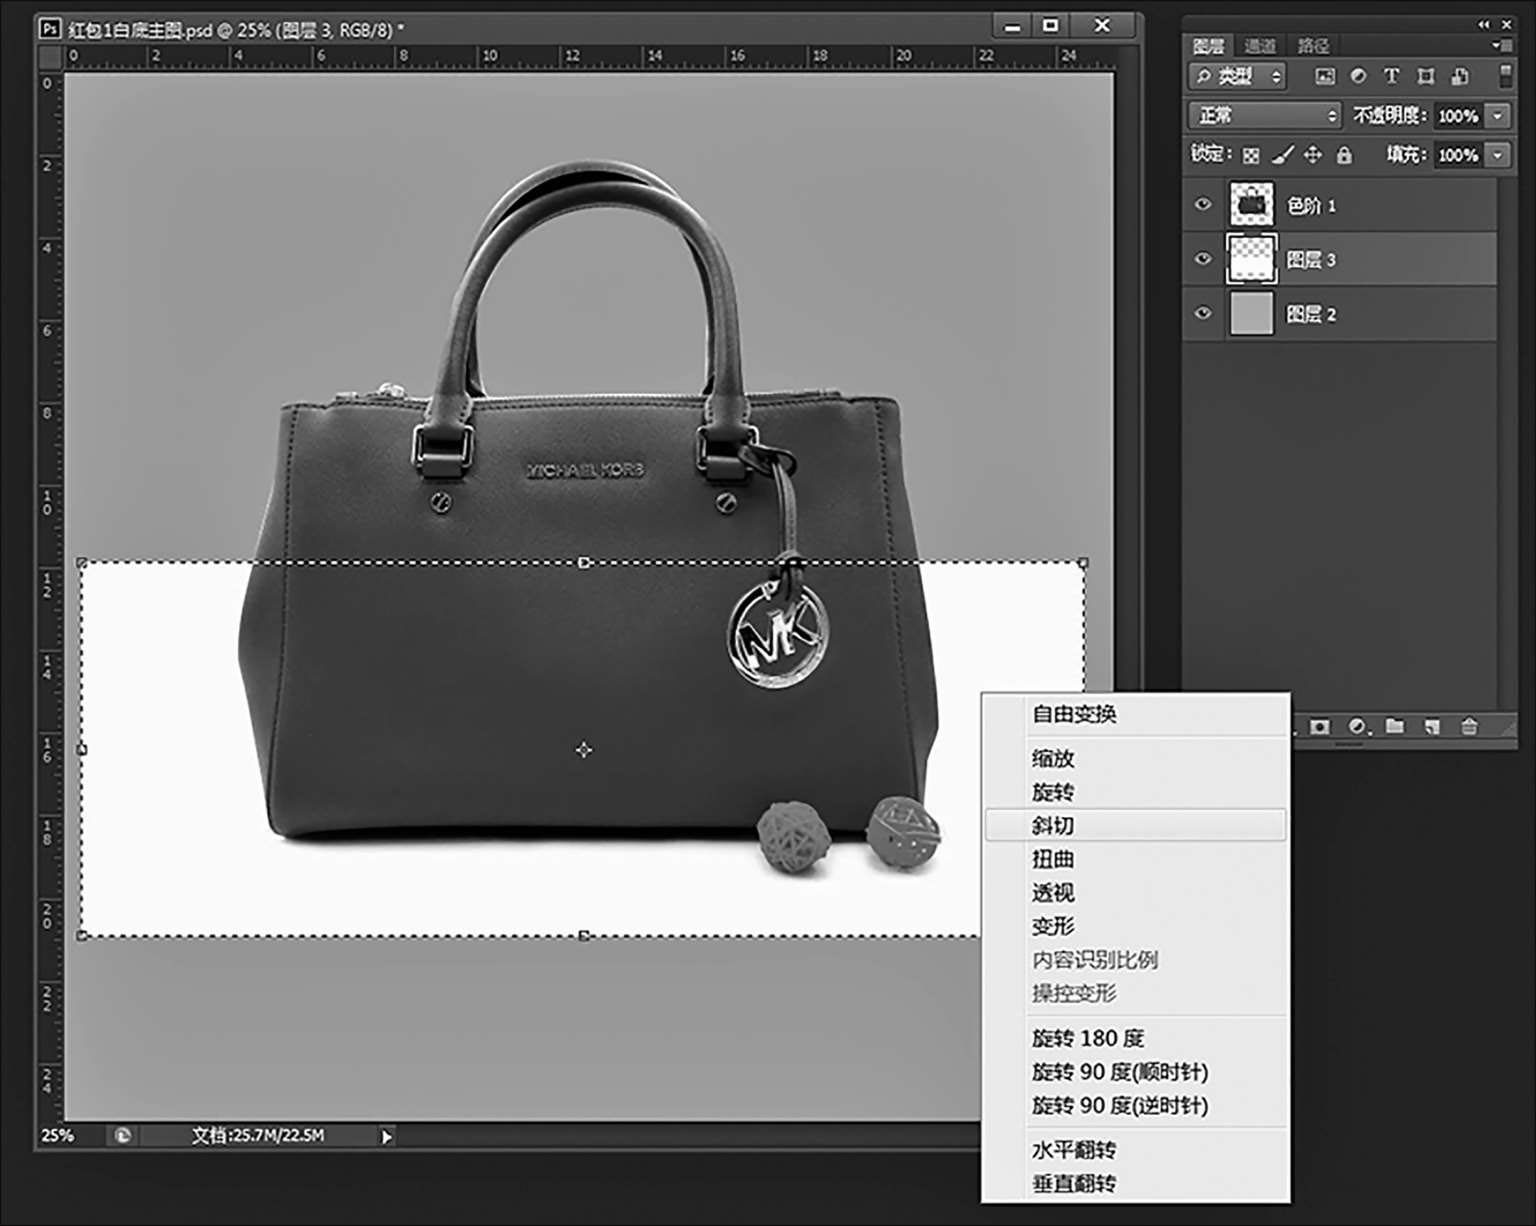Hide the 色阶 1 layer
The image size is (1536, 1226).
pos(1203,205)
